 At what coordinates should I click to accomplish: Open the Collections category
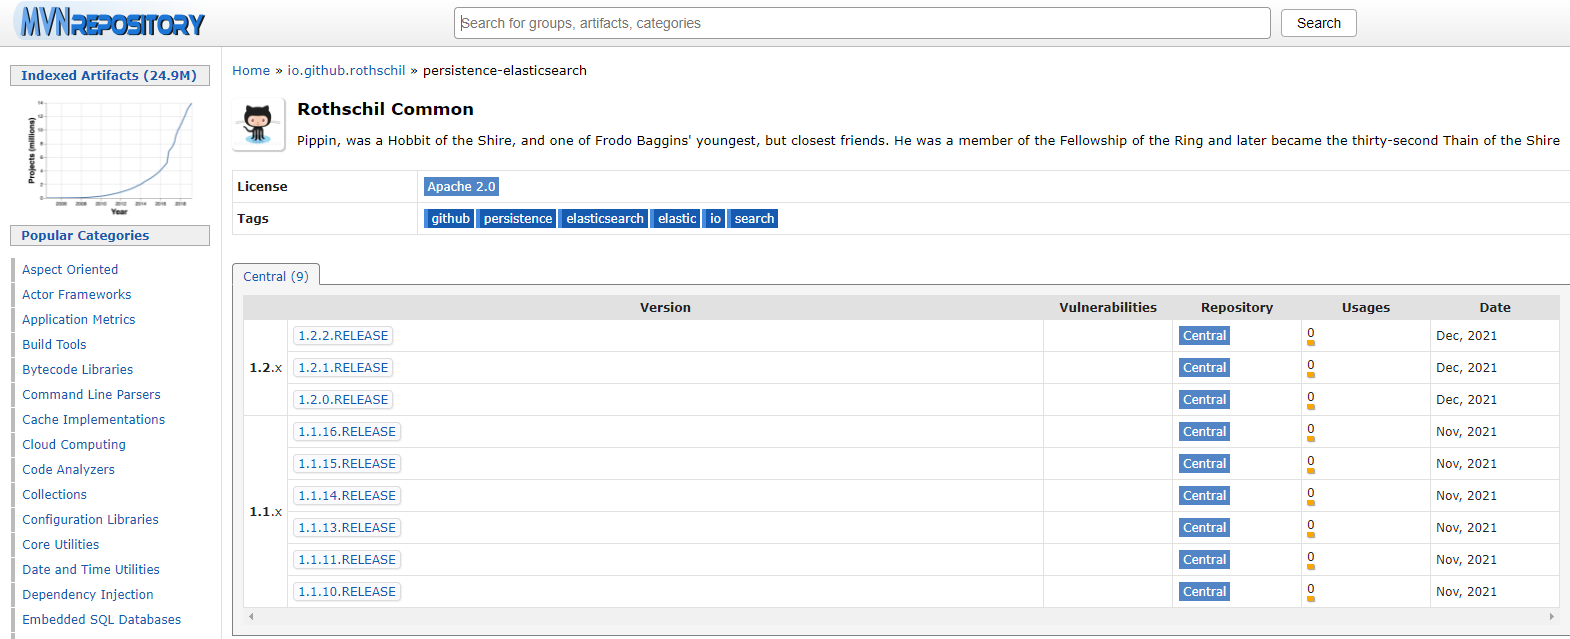[55, 495]
